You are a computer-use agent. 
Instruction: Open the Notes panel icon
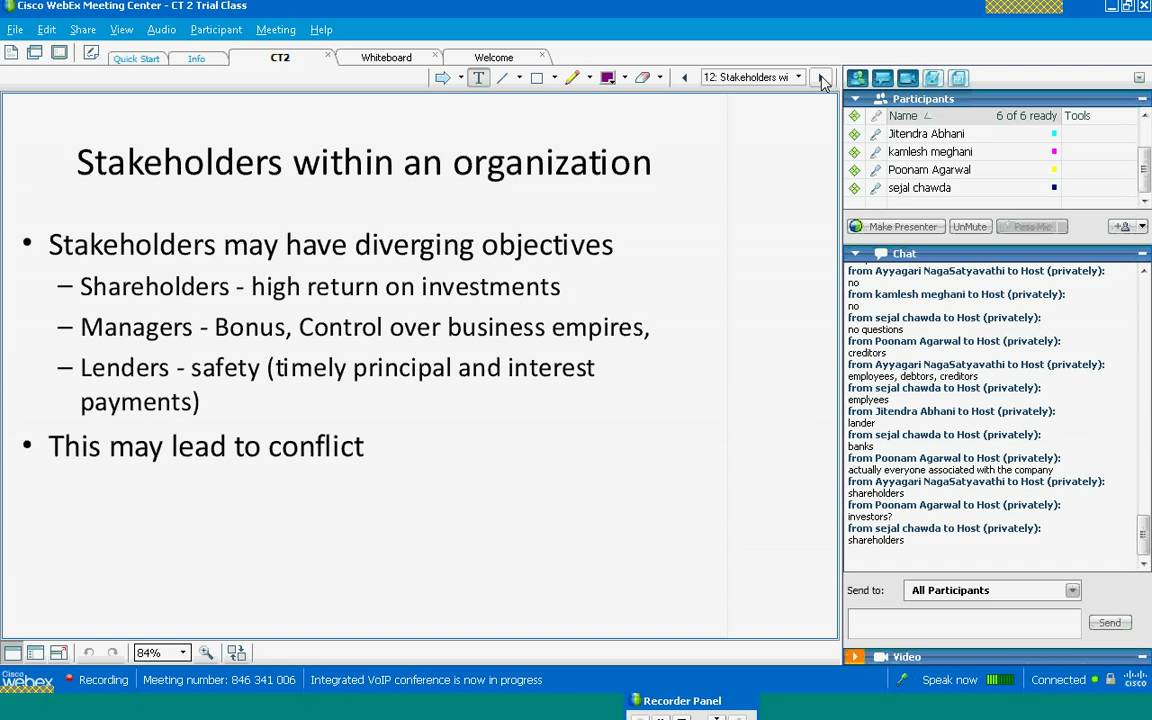[x=933, y=78]
